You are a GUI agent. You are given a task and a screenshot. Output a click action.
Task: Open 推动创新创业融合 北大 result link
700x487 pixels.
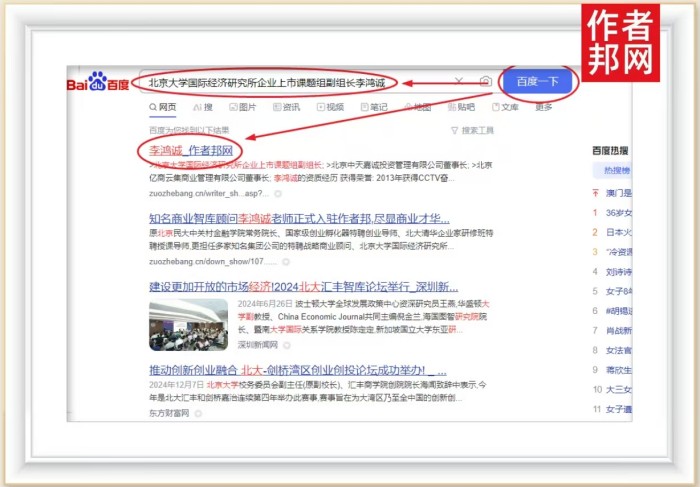click(x=298, y=369)
